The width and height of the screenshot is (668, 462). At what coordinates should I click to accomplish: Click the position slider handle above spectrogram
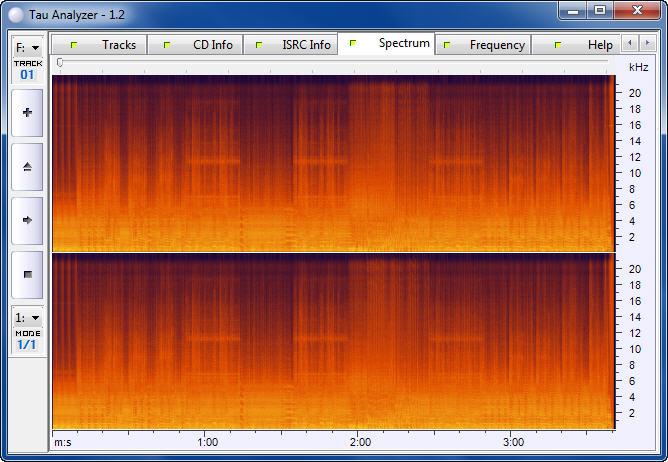(60, 63)
